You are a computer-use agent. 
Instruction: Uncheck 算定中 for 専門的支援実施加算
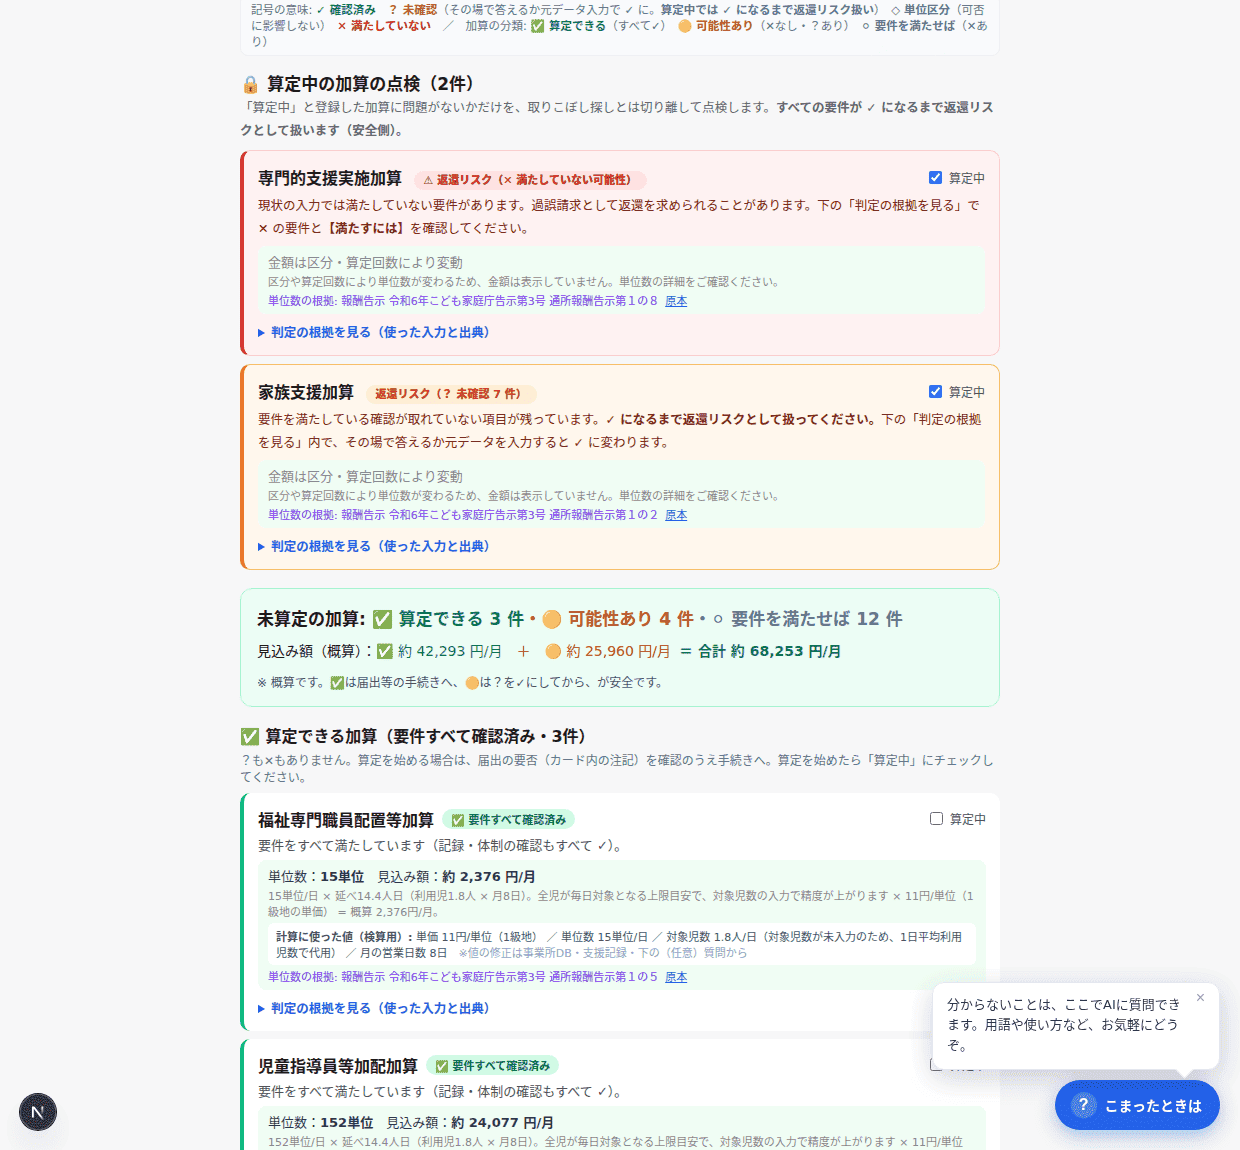click(x=935, y=178)
